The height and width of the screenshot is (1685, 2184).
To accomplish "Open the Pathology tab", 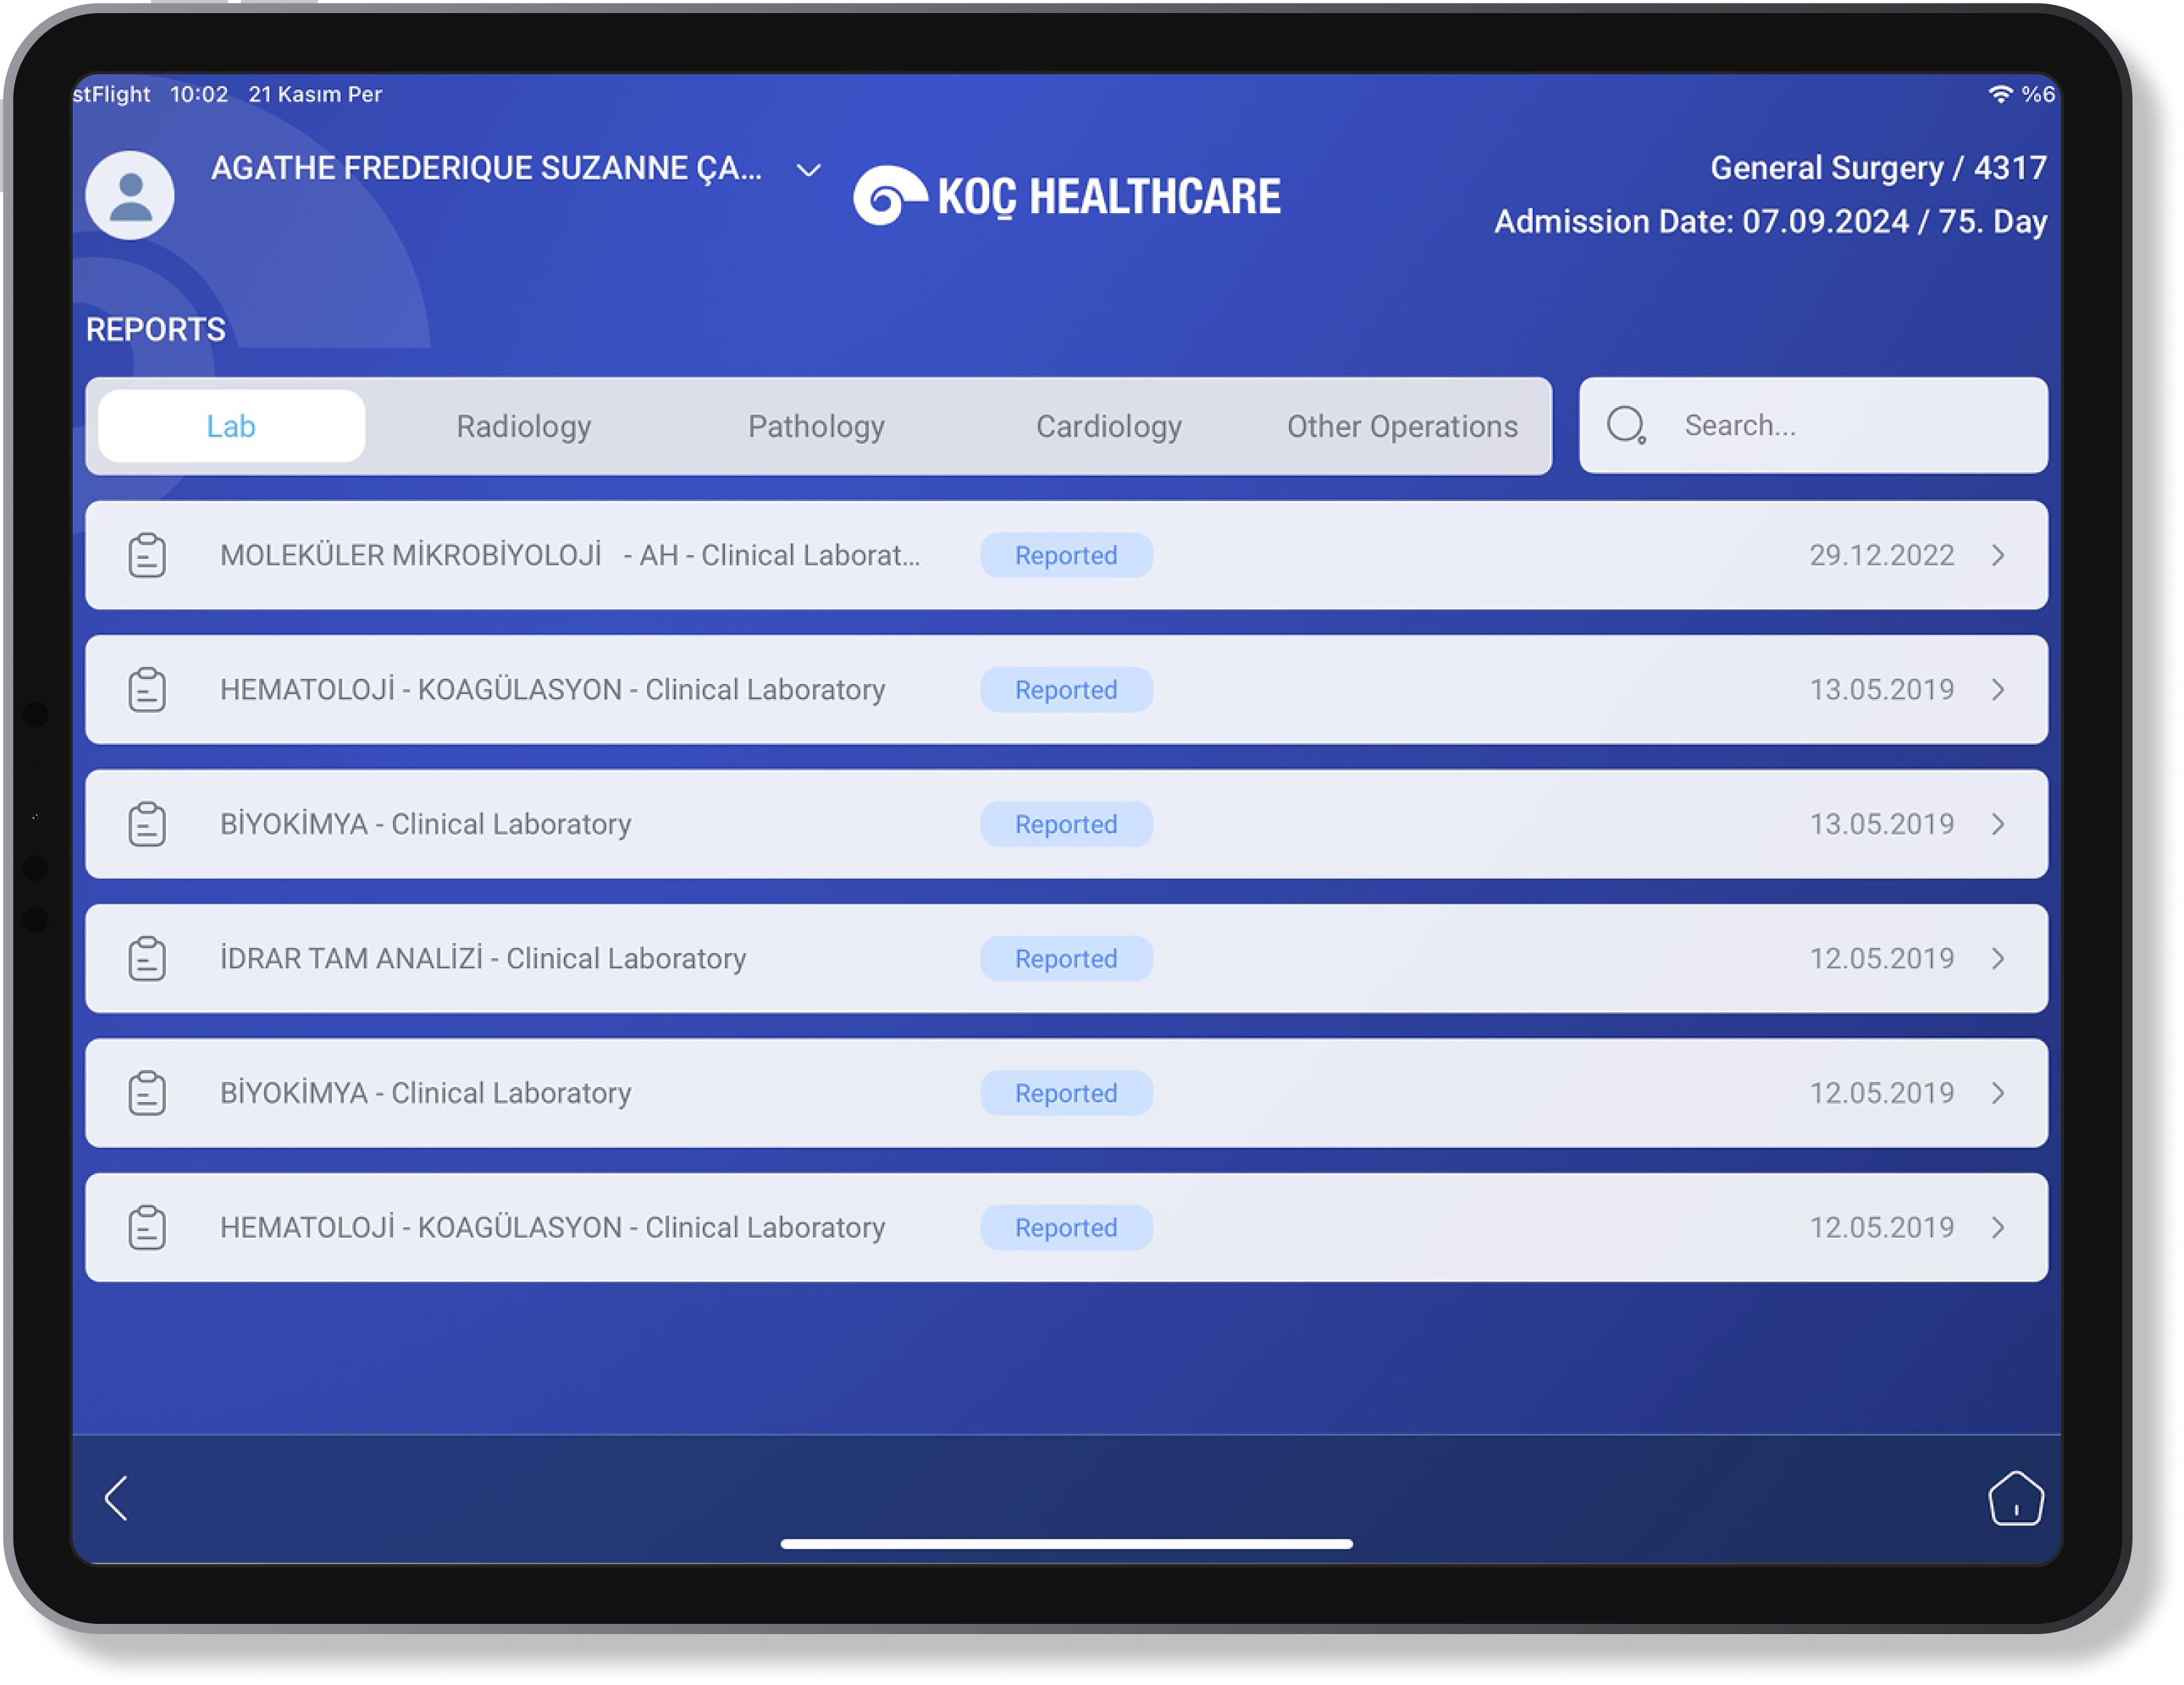I will pyautogui.click(x=816, y=426).
